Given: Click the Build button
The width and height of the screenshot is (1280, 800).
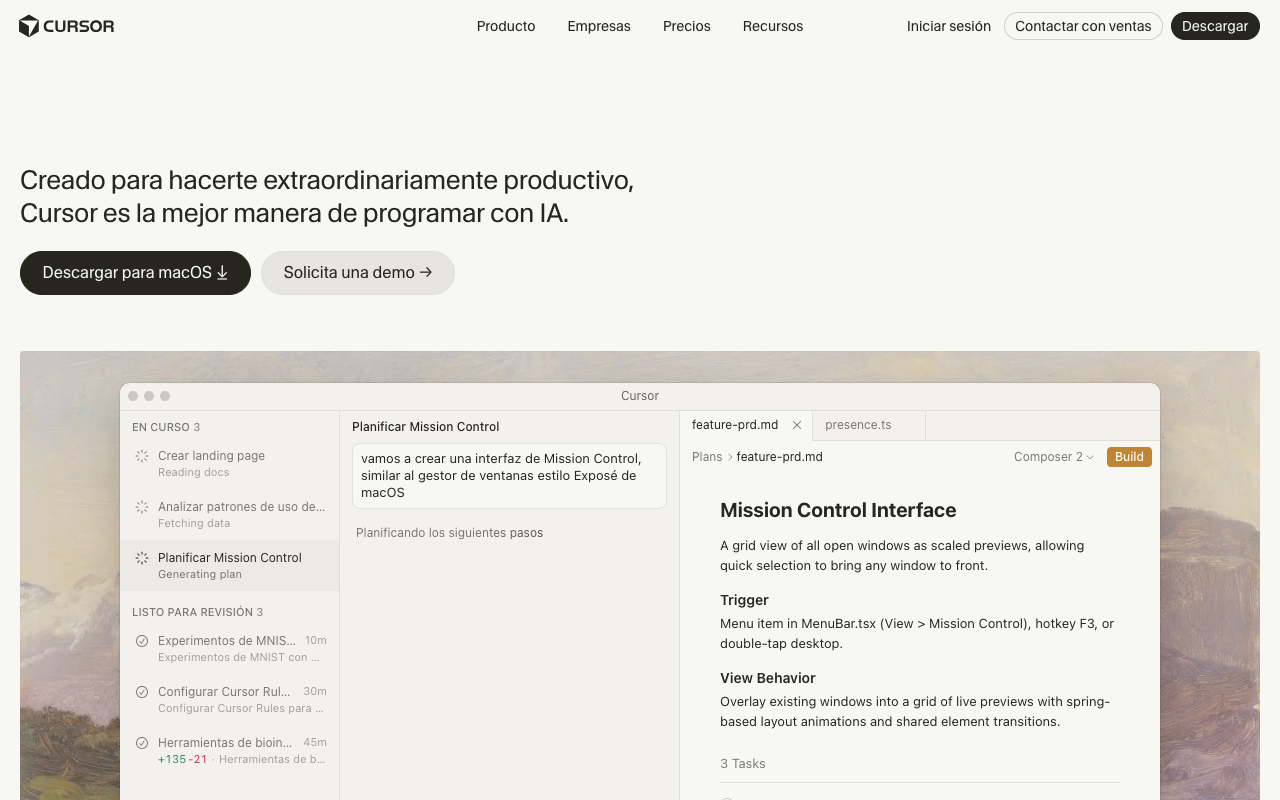Looking at the screenshot, I should point(1129,457).
